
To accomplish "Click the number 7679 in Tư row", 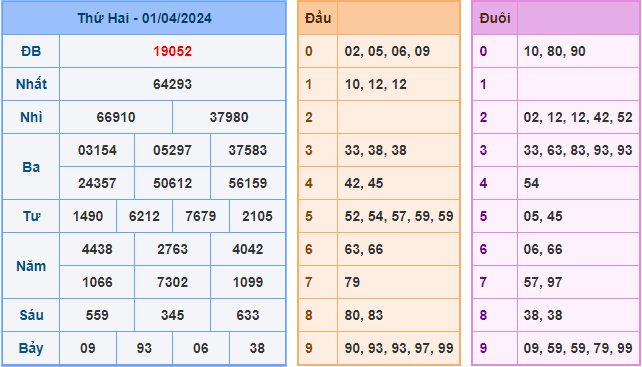I will [201, 216].
